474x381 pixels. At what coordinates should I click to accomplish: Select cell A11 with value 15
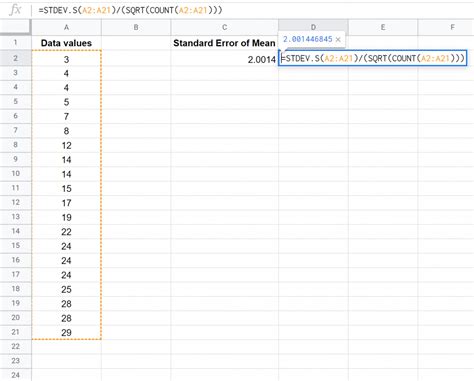click(66, 189)
